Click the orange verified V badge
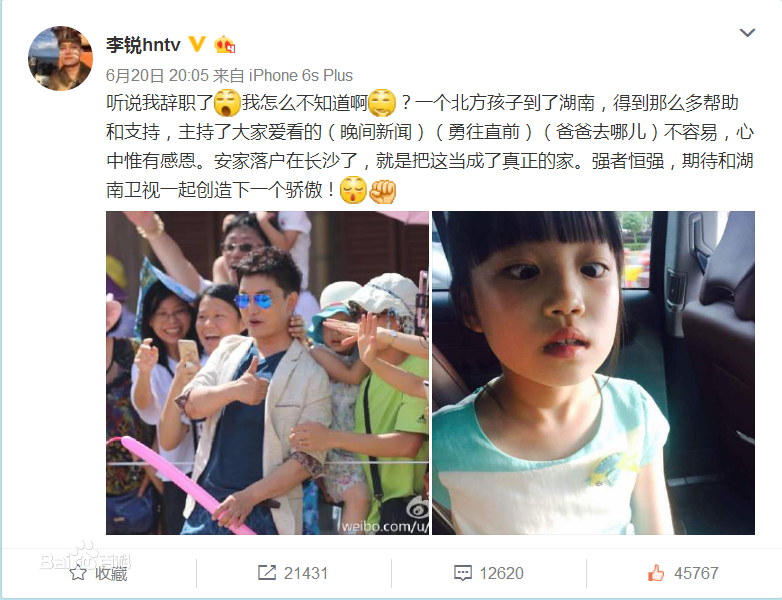Viewport: 782px width, 600px height. [197, 44]
